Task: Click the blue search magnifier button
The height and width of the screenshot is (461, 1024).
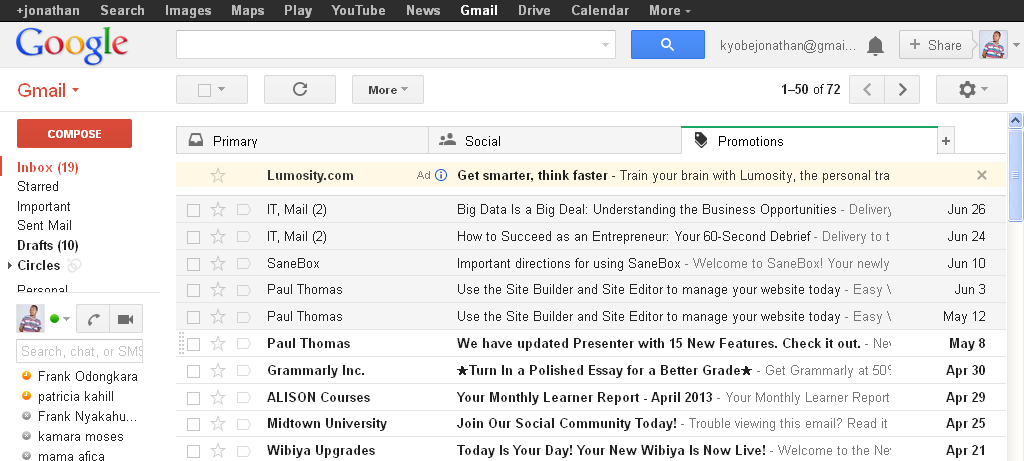Action: pos(667,44)
